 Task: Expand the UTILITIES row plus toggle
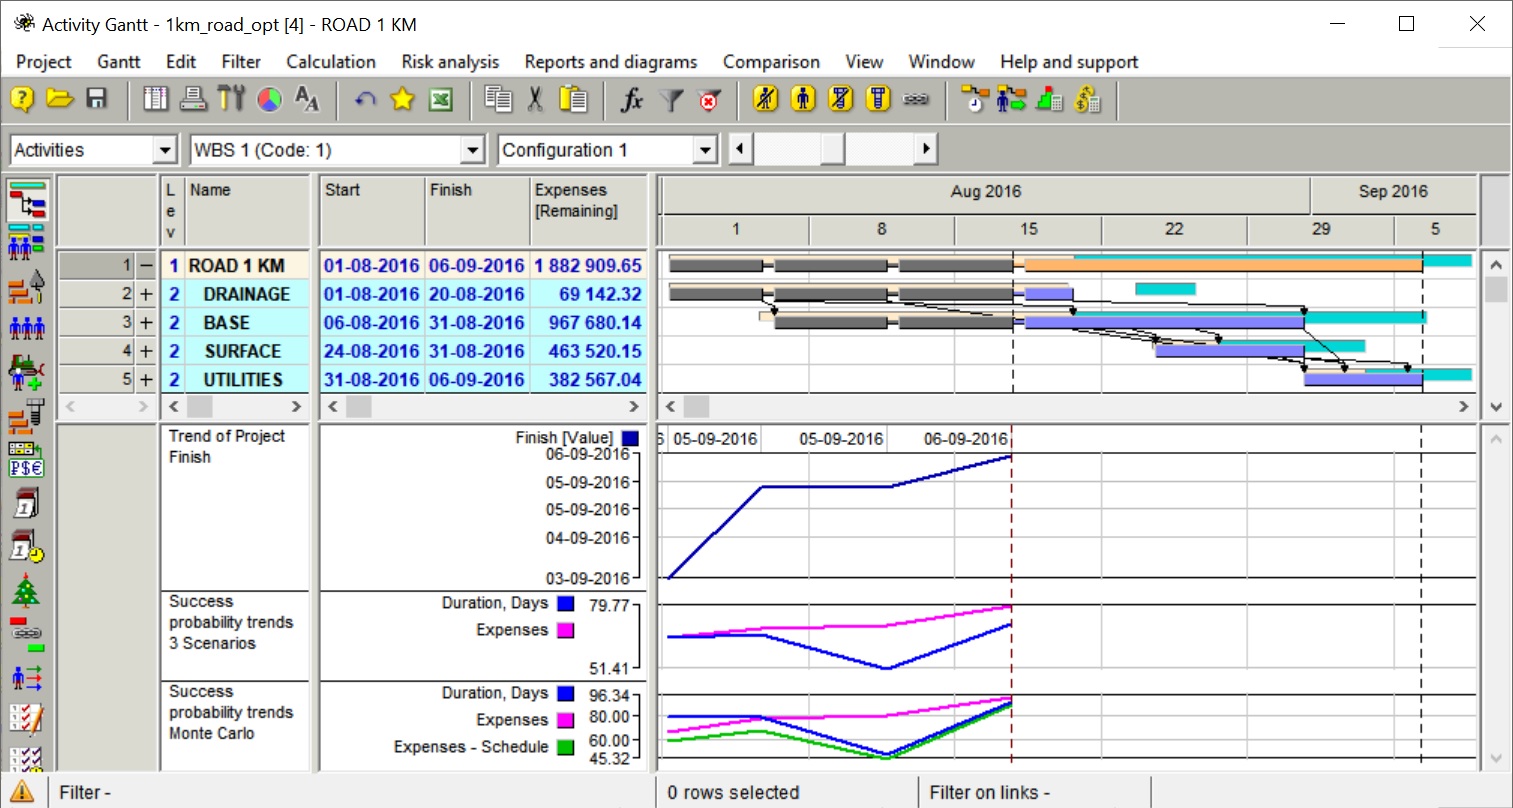[x=146, y=380]
